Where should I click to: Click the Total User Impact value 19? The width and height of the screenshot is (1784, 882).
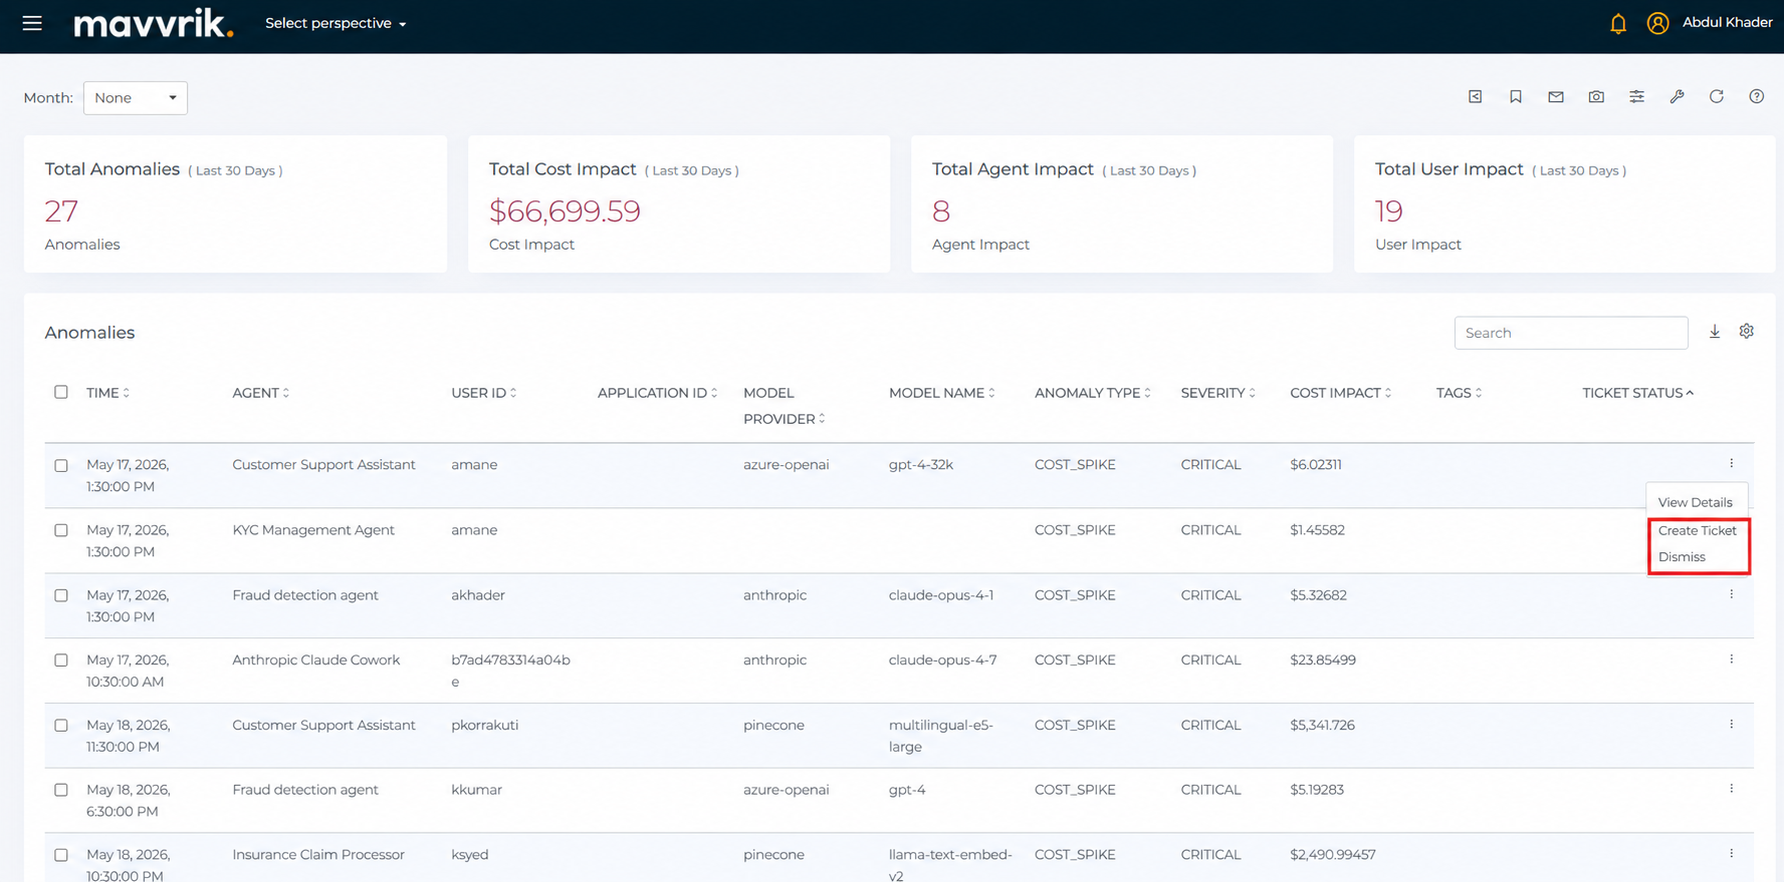coord(1389,211)
